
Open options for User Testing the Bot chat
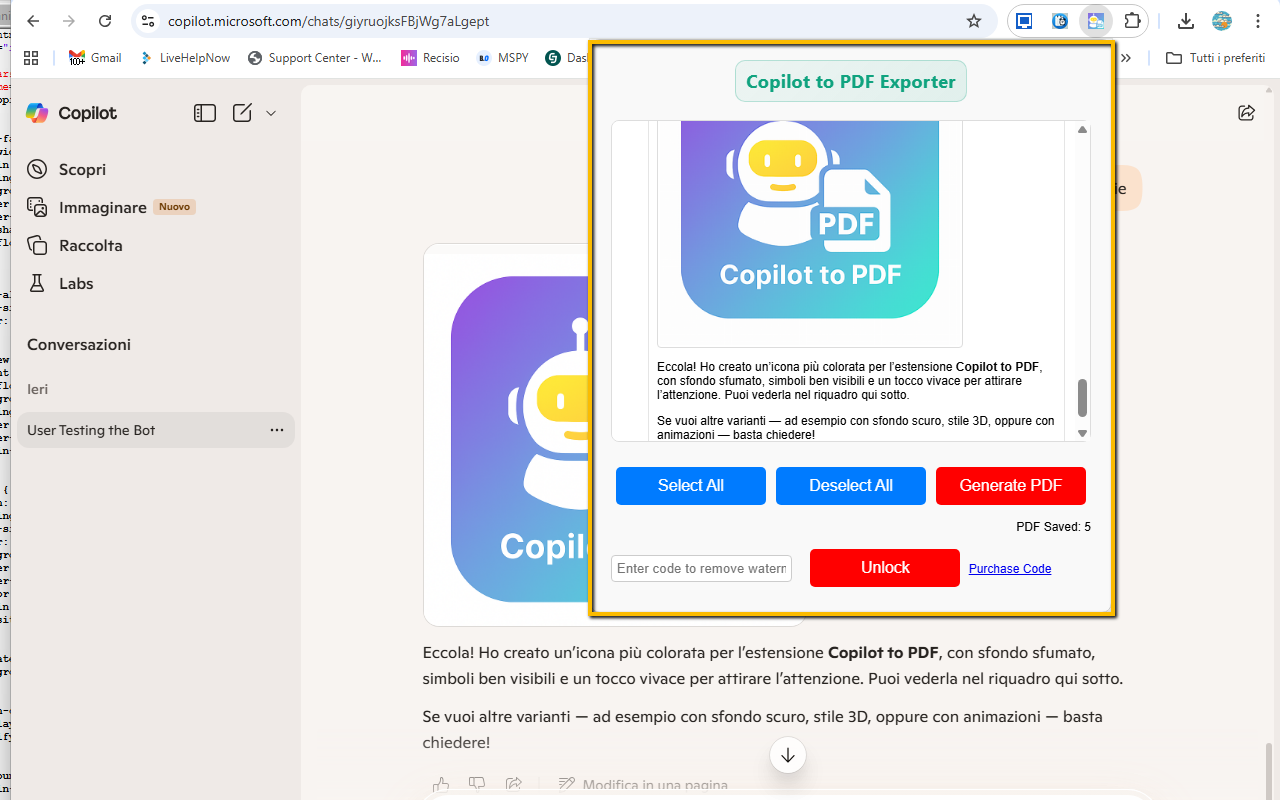point(276,429)
